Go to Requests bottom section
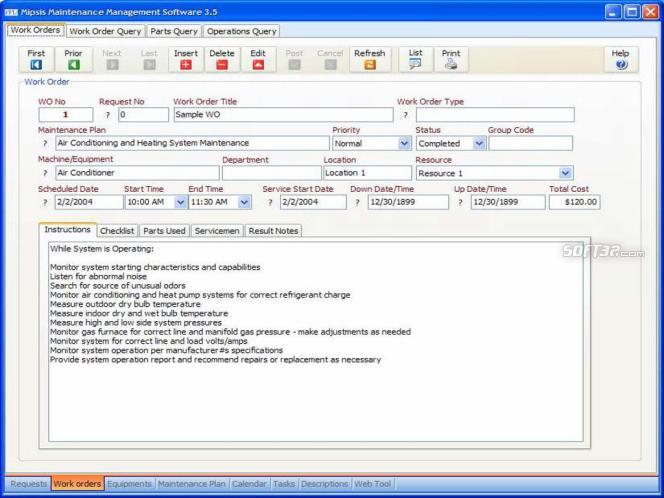 coord(28,484)
